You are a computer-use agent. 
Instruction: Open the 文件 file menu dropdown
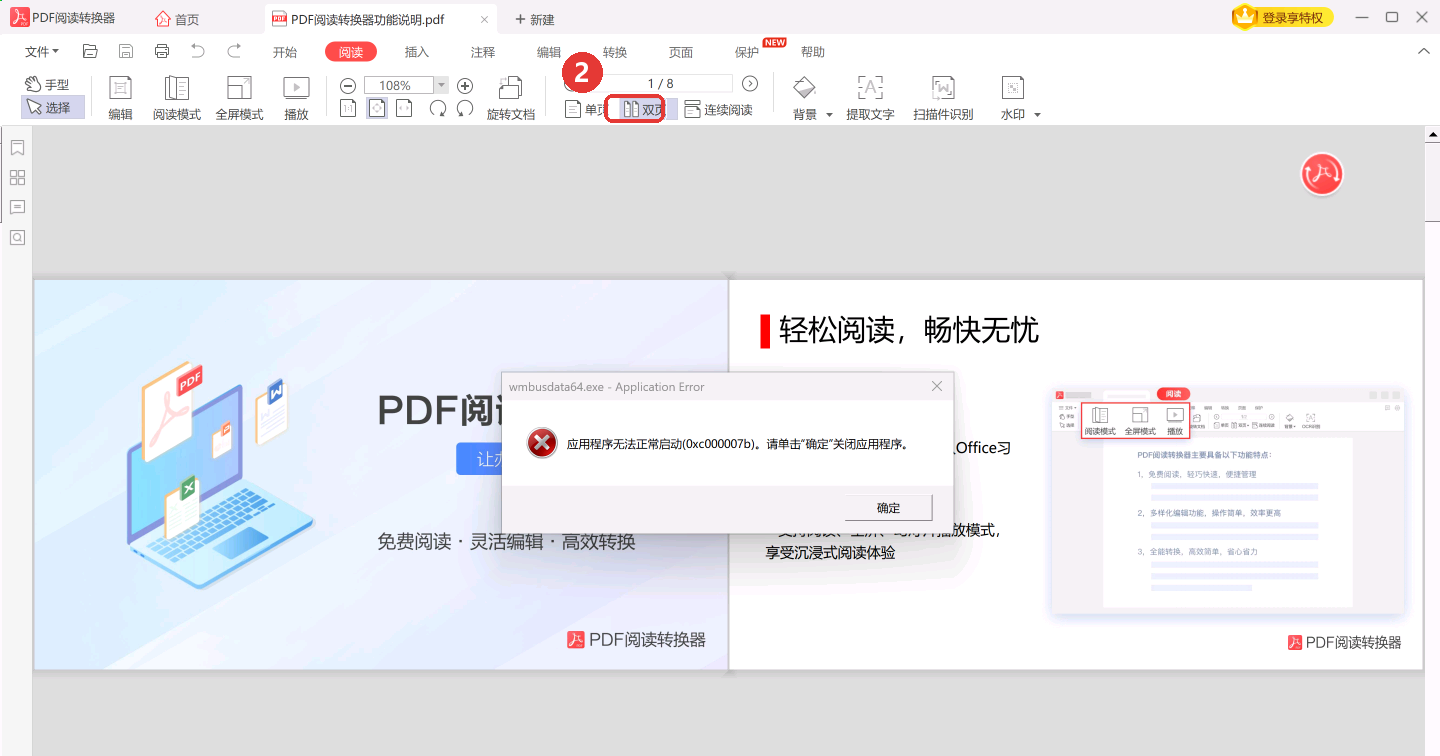[x=42, y=52]
